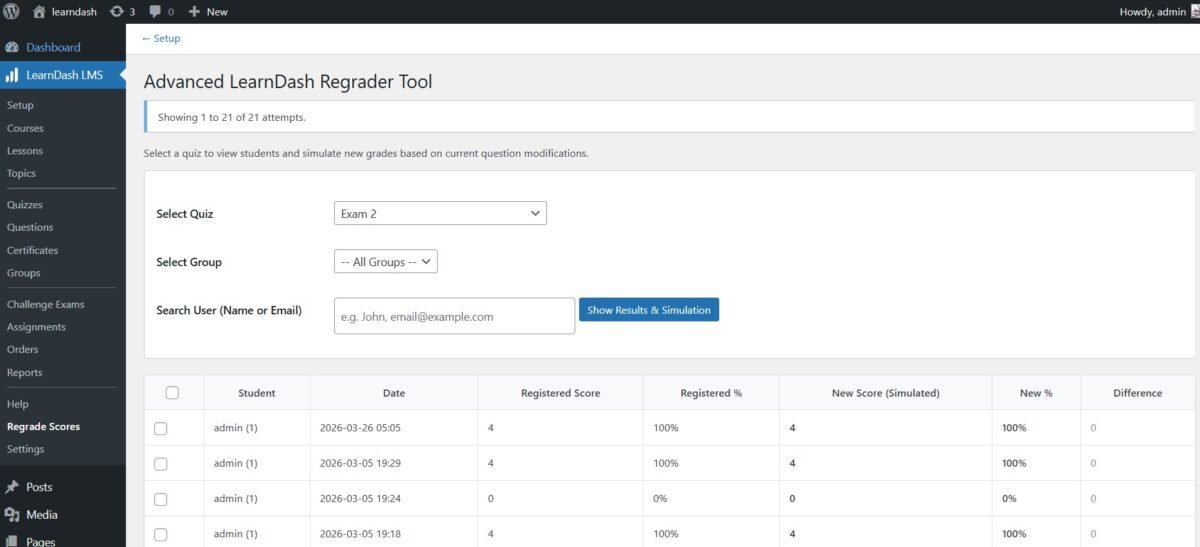Follow the Setup back link
Viewport: 1200px width, 547px height.
click(161, 38)
